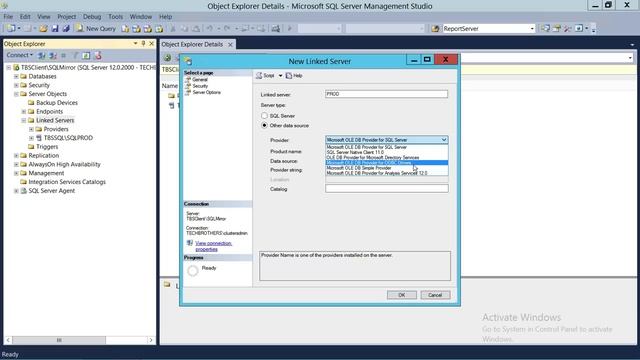
Task: Open the File menu
Action: point(8,17)
